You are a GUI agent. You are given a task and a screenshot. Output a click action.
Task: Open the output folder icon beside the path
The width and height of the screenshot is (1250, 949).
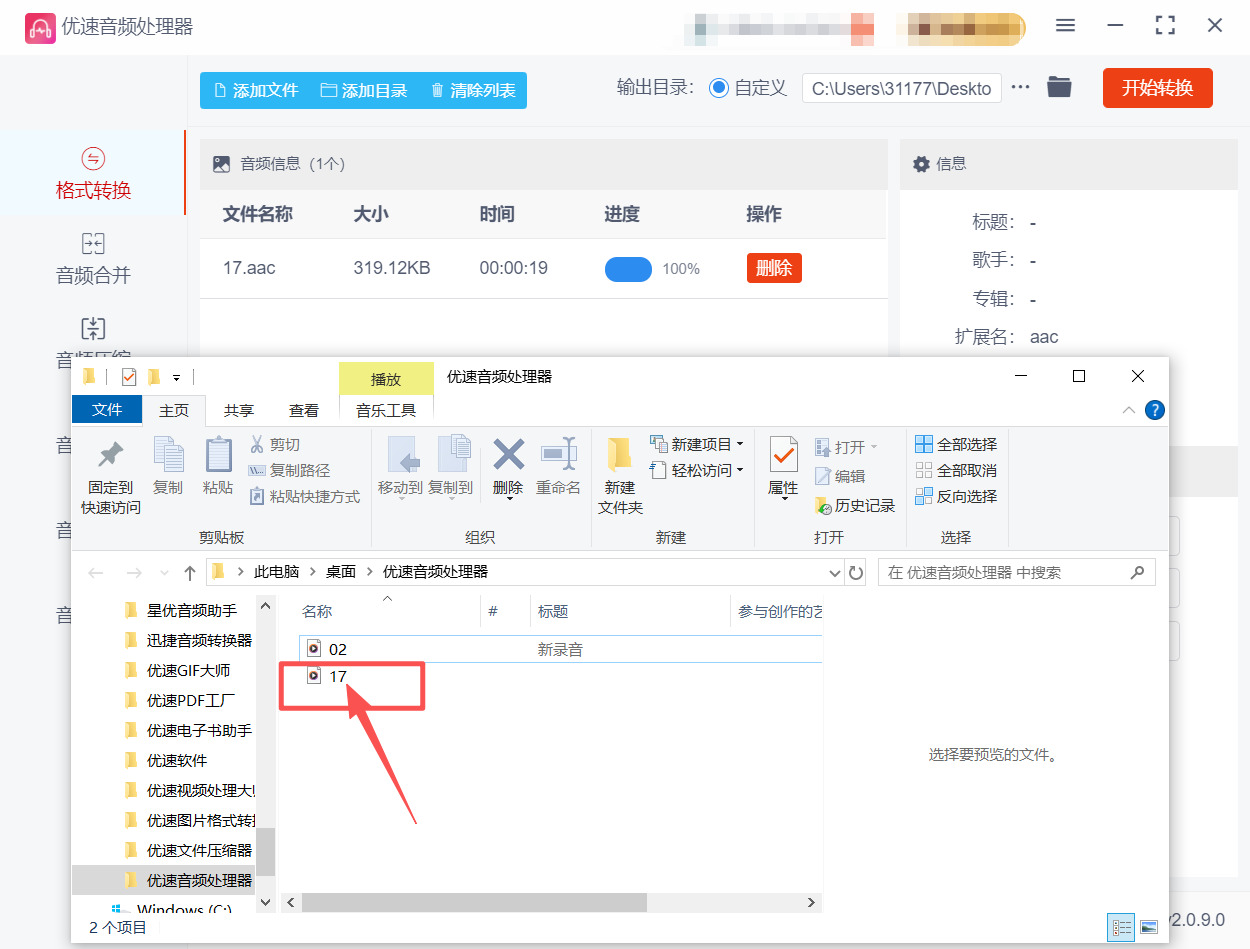coord(1059,87)
